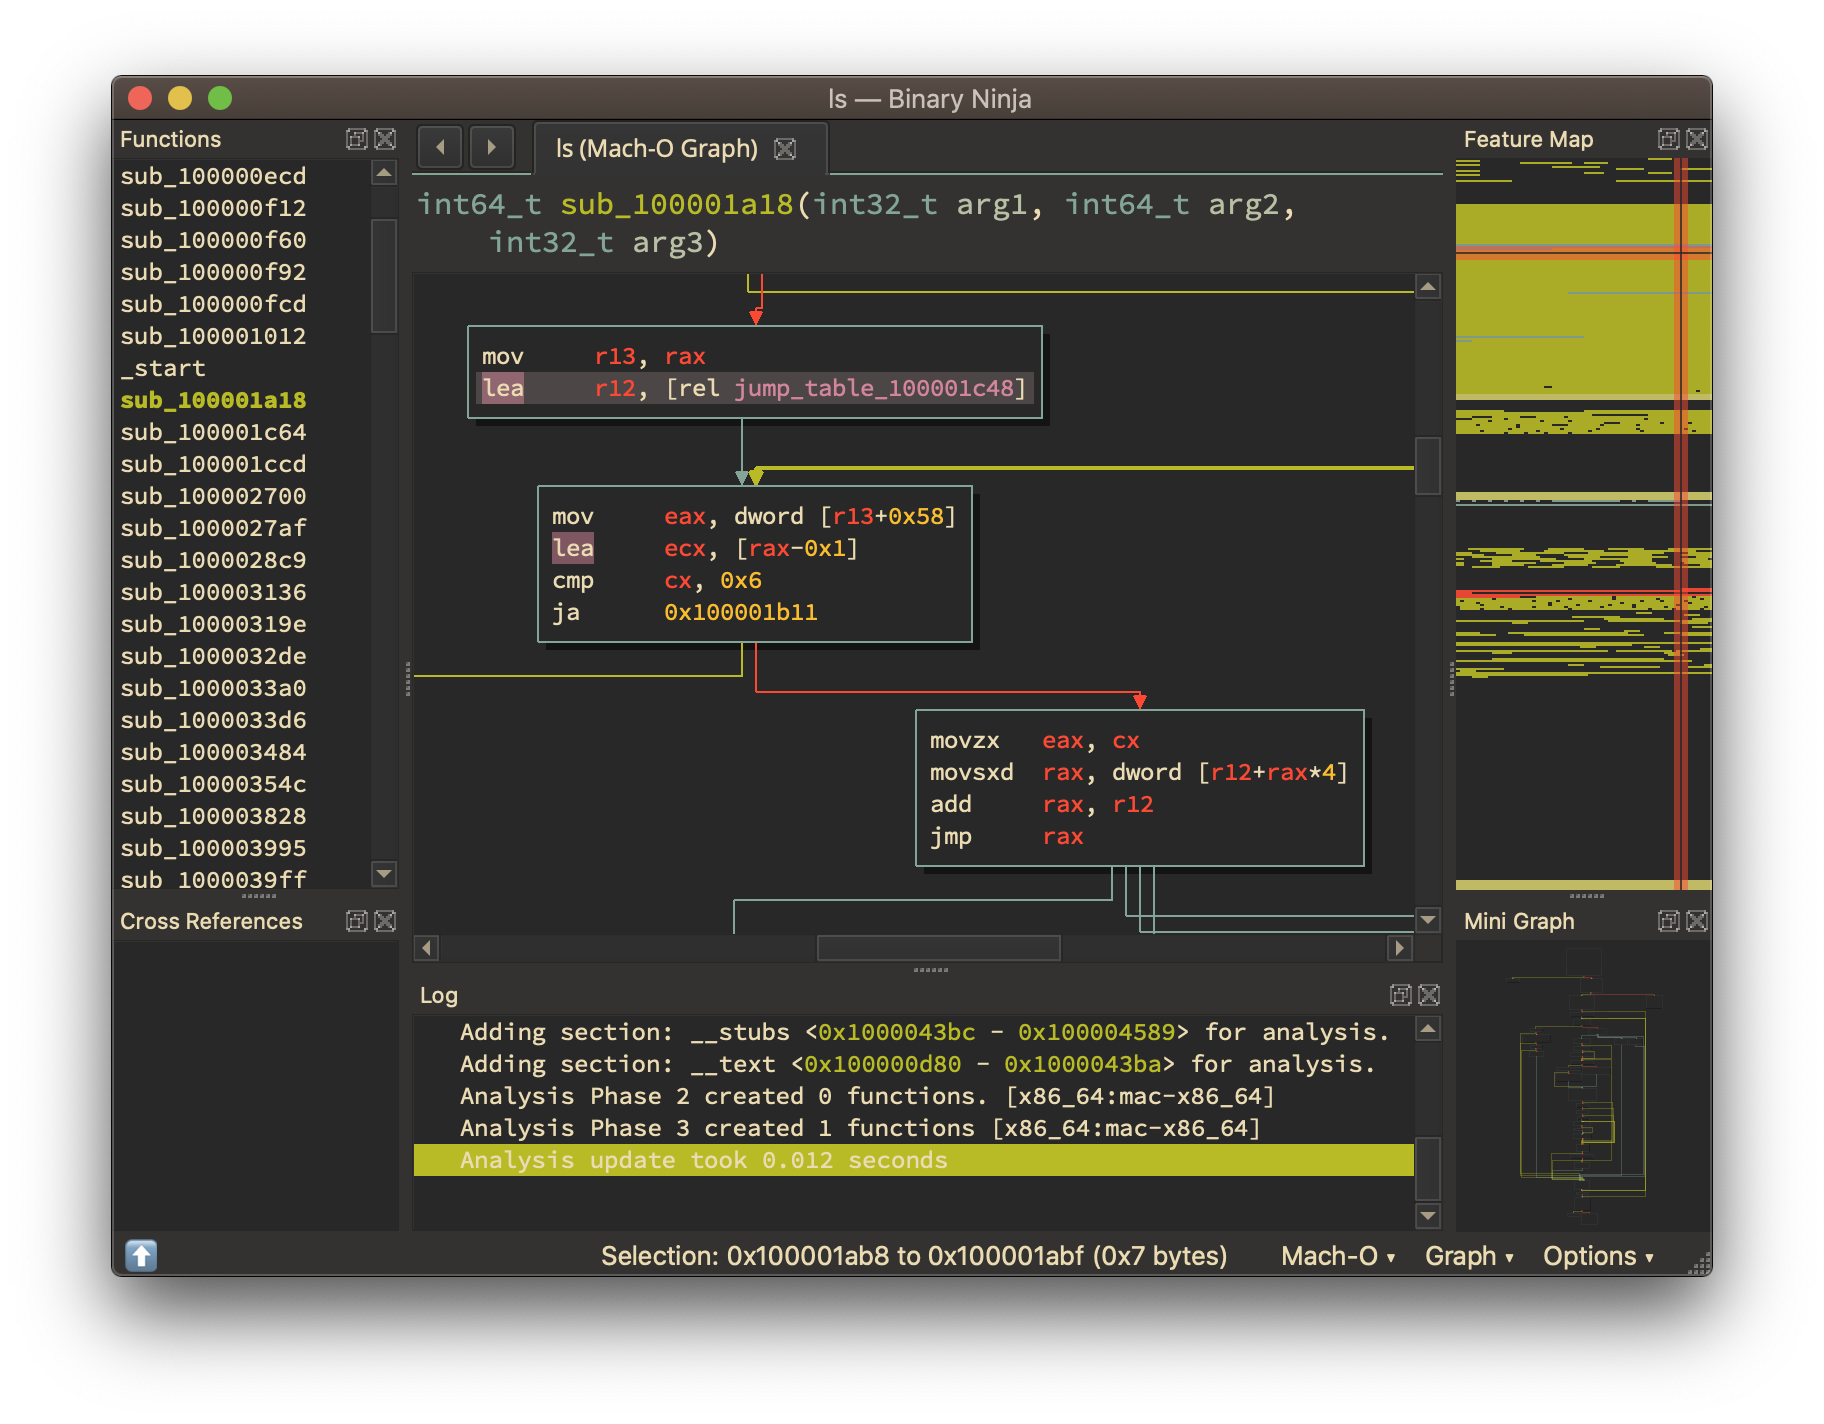Undock the Log panel

tap(1400, 995)
